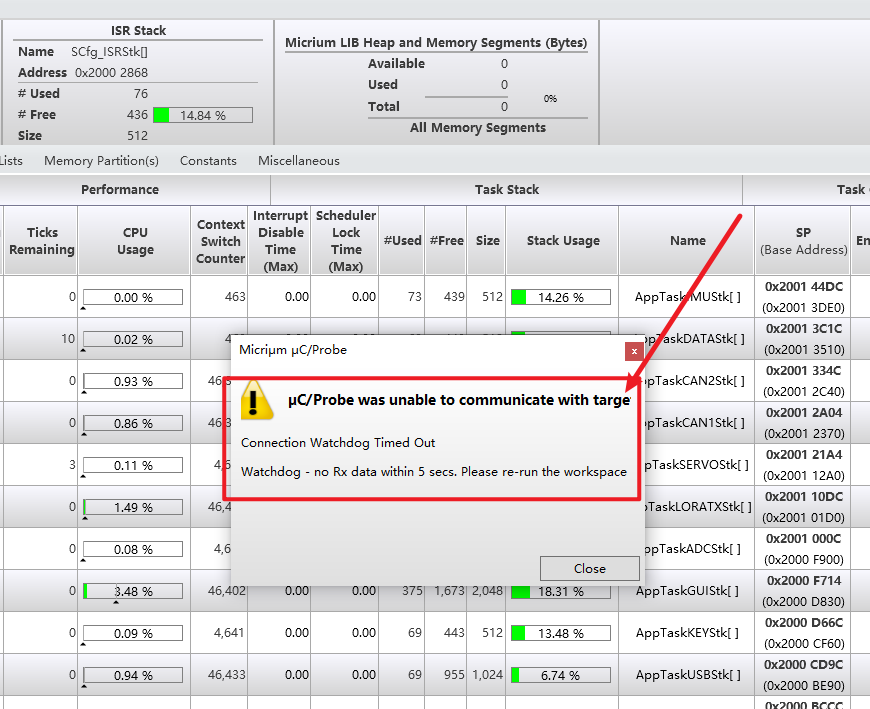This screenshot has height=709, width=870.
Task: Click the Task Stack group header
Action: tap(507, 190)
